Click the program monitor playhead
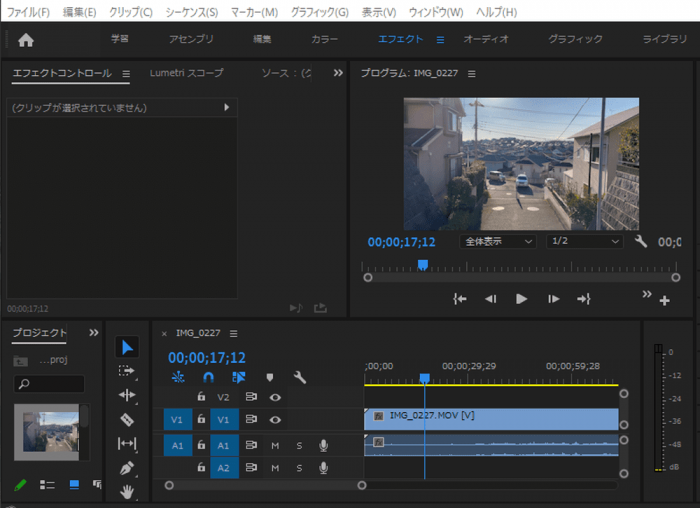Screen dimensions: 700x508 (422, 265)
